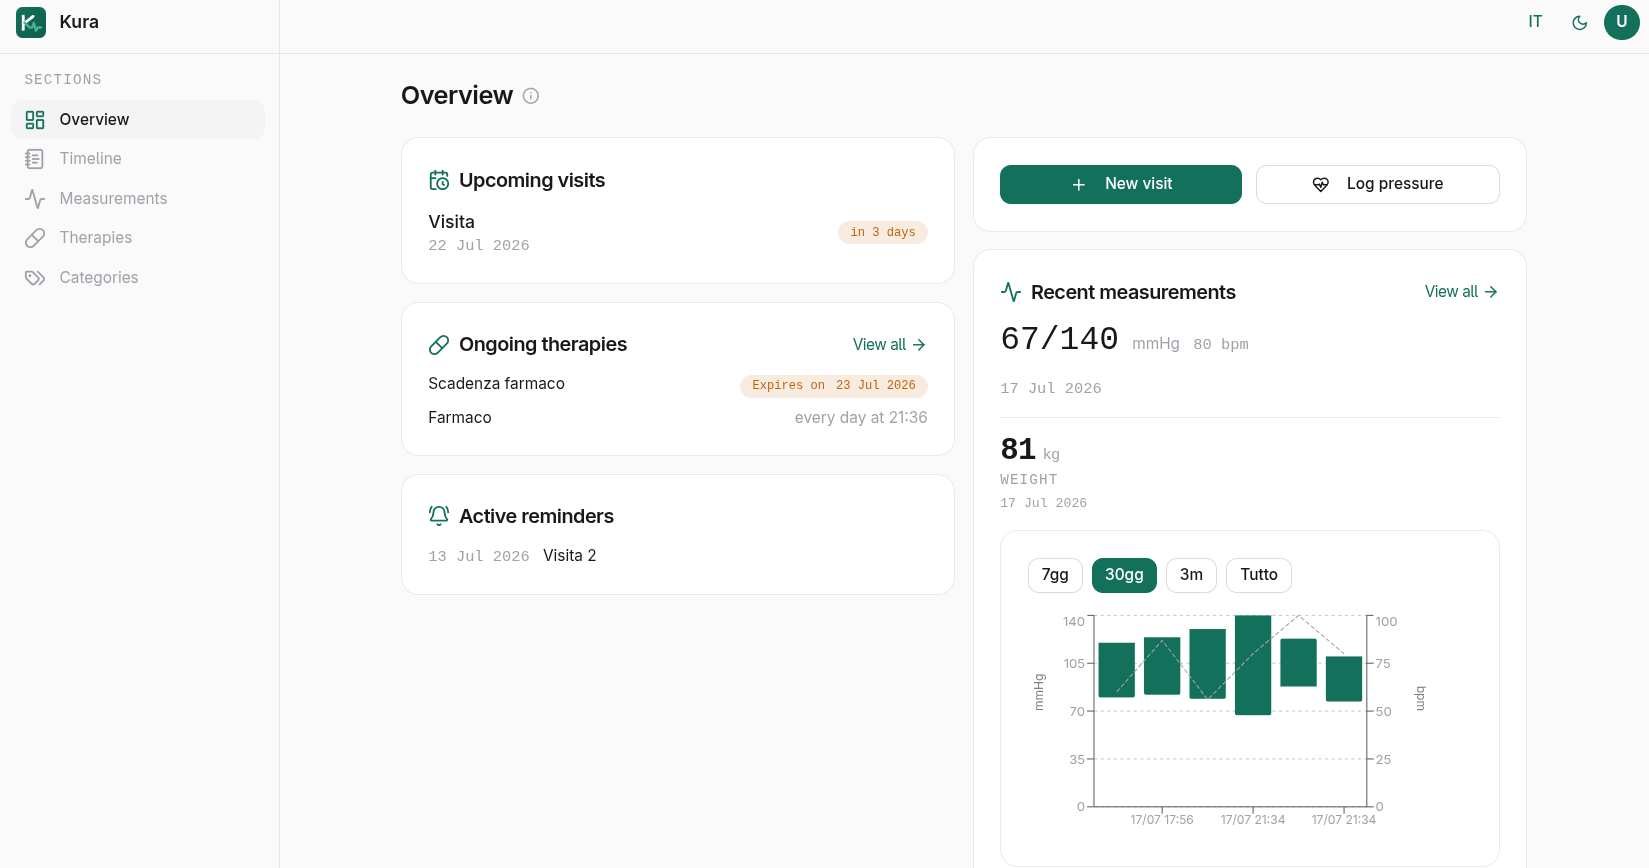This screenshot has height=868, width=1649.
Task: Open the Visita upcoming visit
Action: (678, 232)
